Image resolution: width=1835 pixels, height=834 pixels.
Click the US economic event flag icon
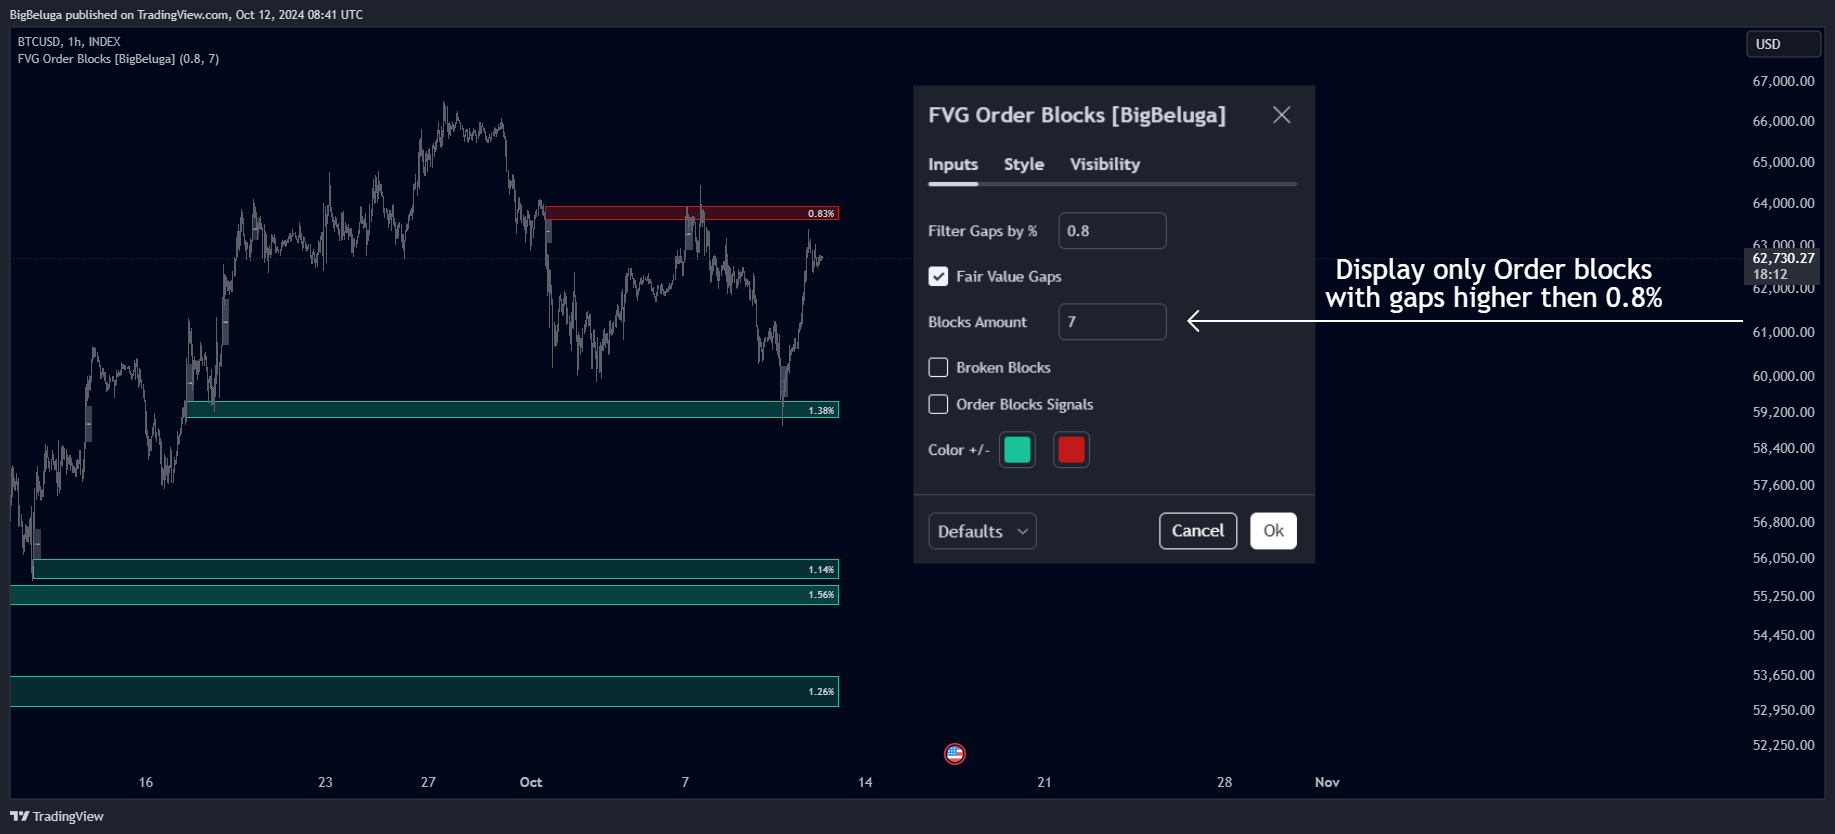click(955, 754)
